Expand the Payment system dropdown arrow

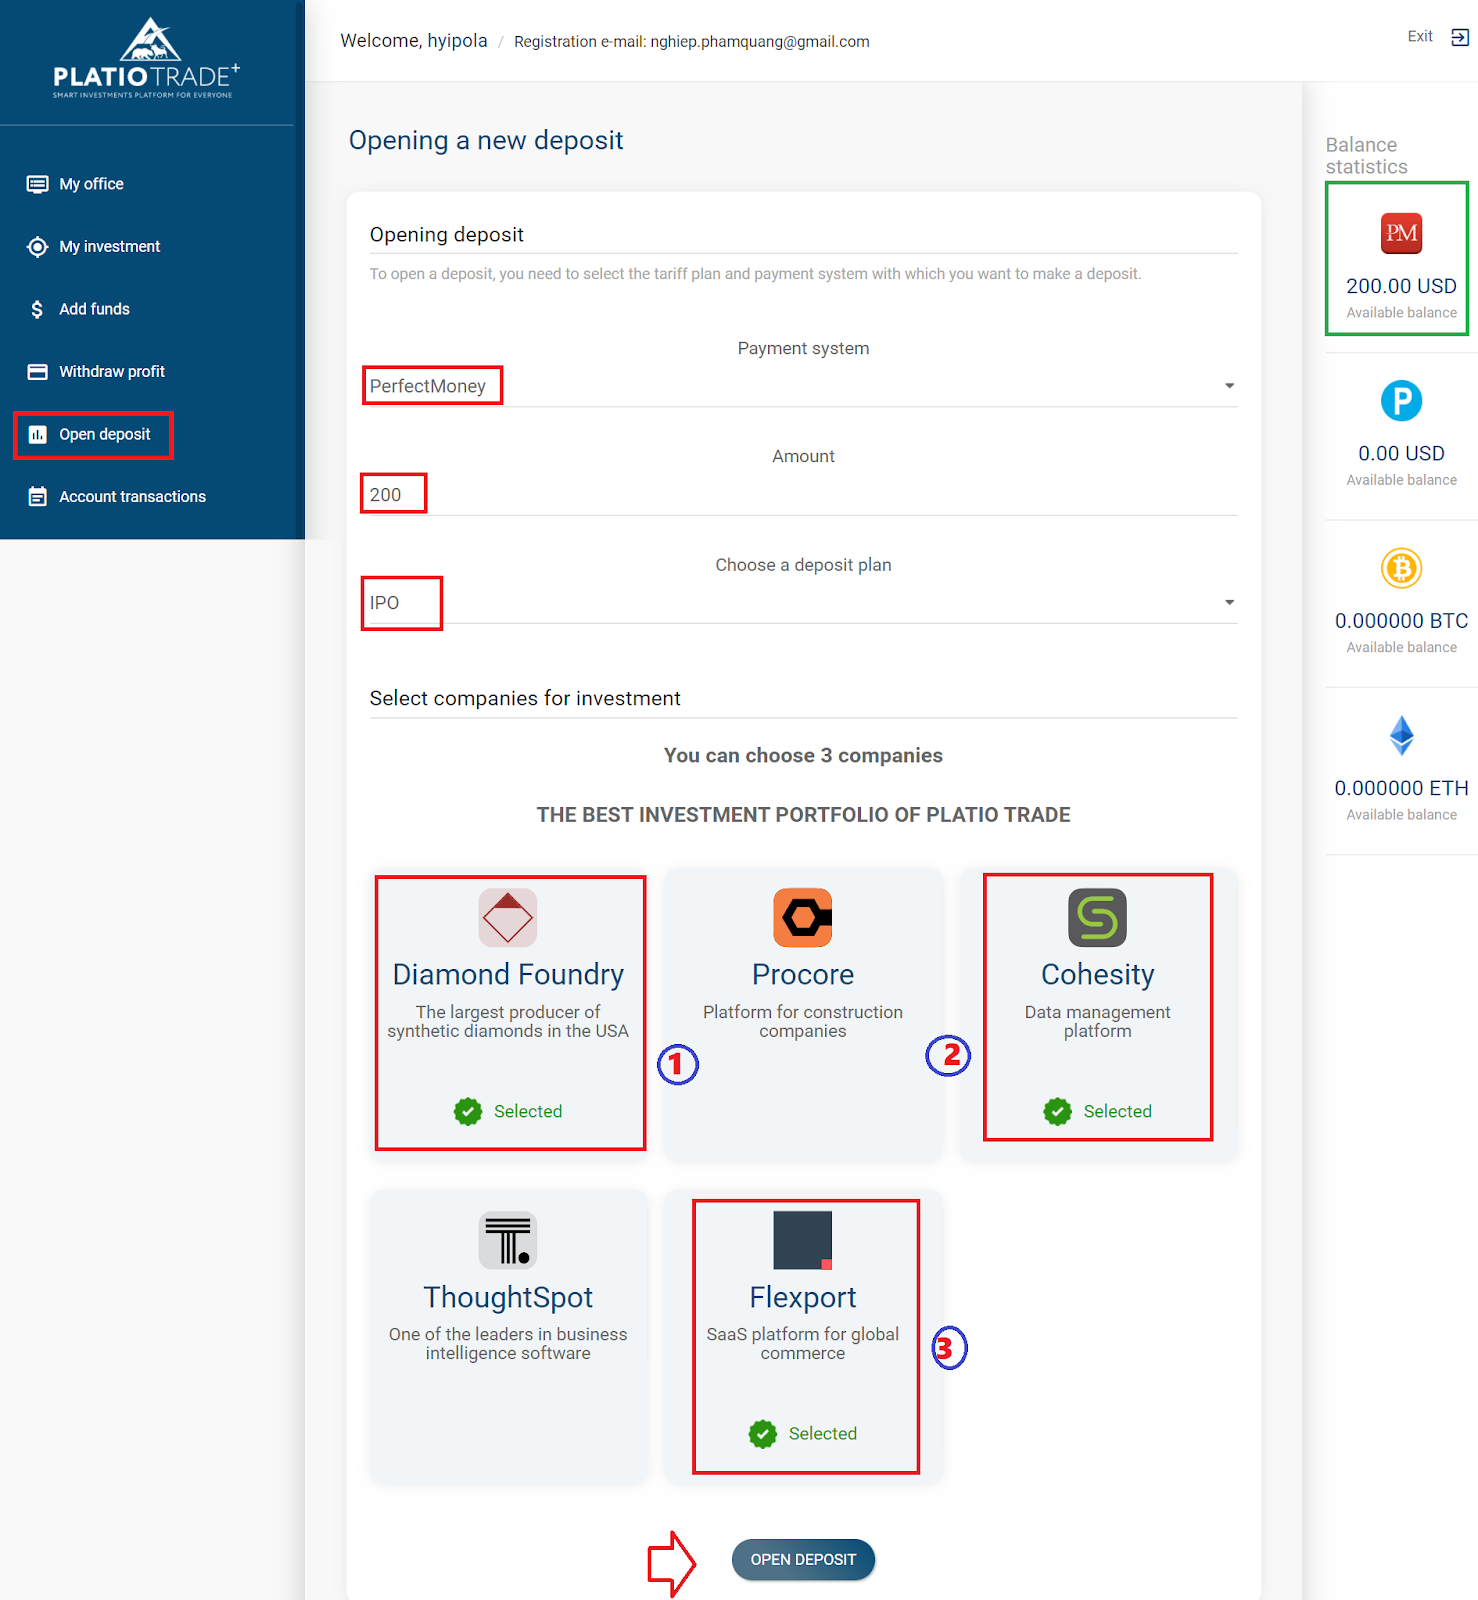(x=1229, y=386)
